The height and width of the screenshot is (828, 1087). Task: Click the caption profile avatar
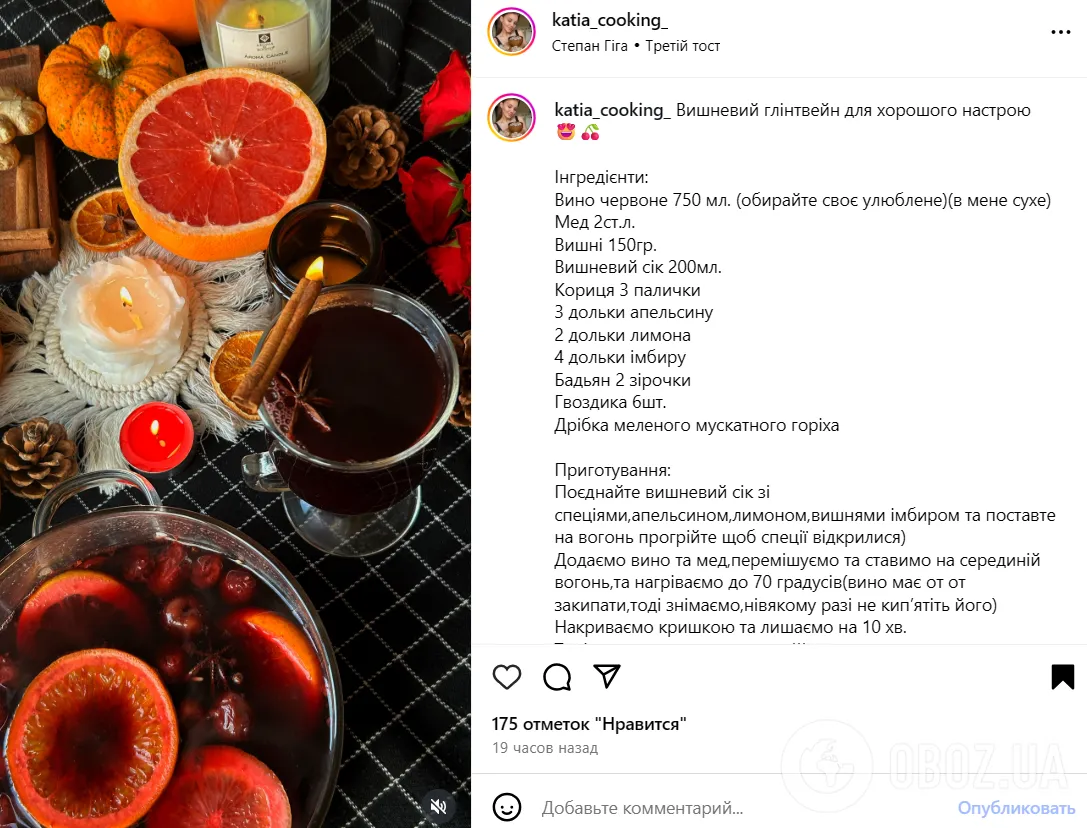click(512, 117)
